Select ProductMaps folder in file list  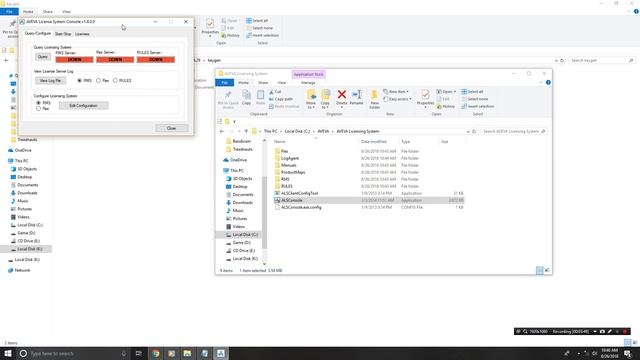pos(293,172)
